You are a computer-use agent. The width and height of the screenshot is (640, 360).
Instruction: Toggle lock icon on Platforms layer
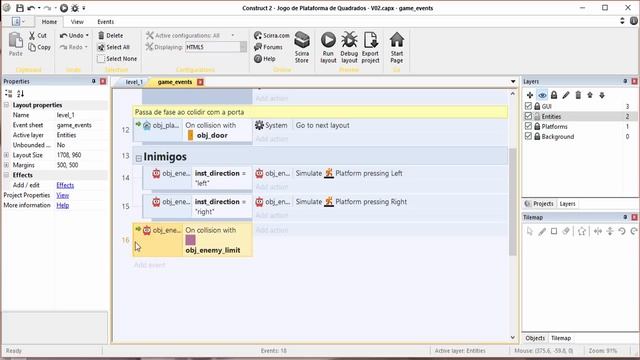tap(537, 127)
